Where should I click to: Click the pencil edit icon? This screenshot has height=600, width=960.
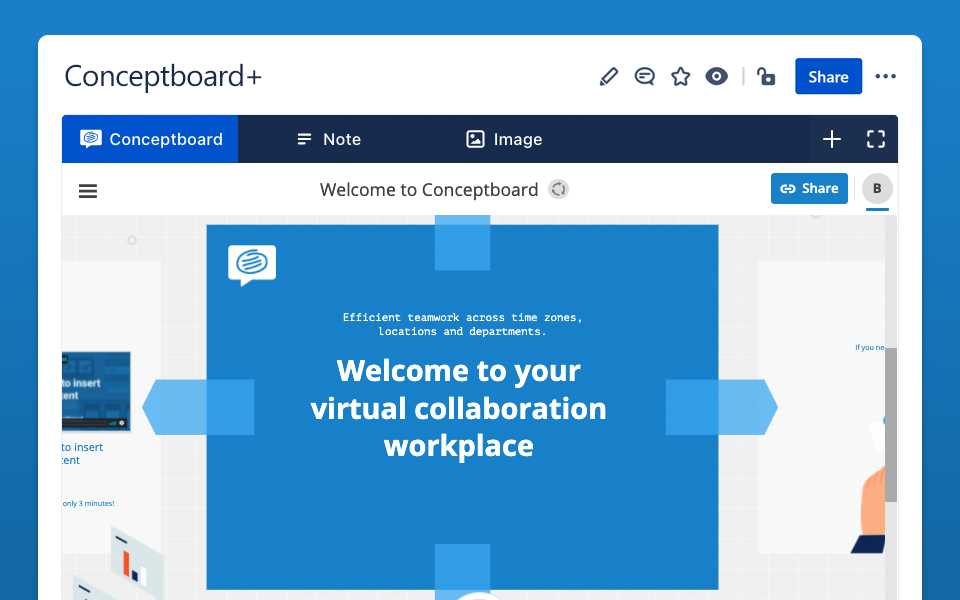(x=609, y=77)
